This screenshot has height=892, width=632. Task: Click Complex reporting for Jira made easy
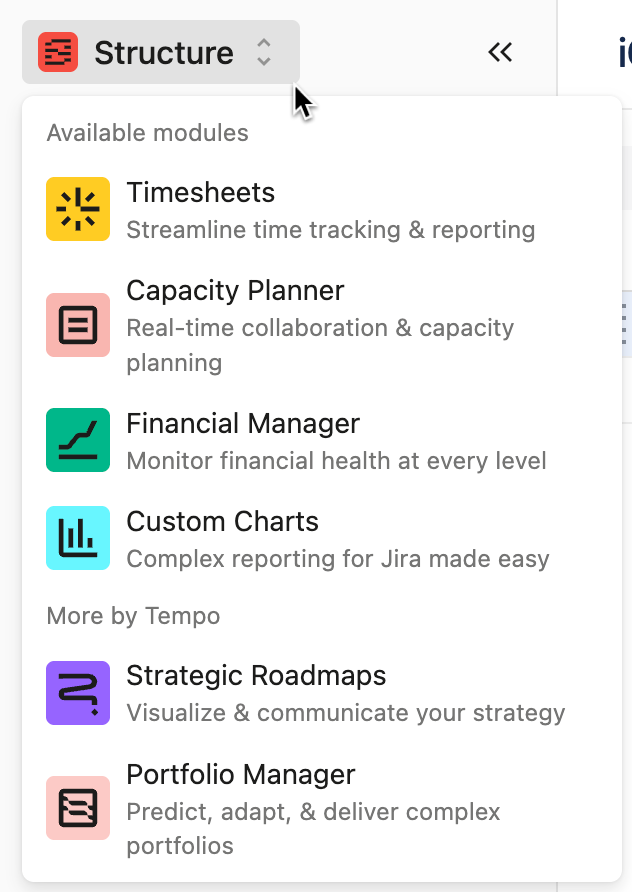point(338,559)
